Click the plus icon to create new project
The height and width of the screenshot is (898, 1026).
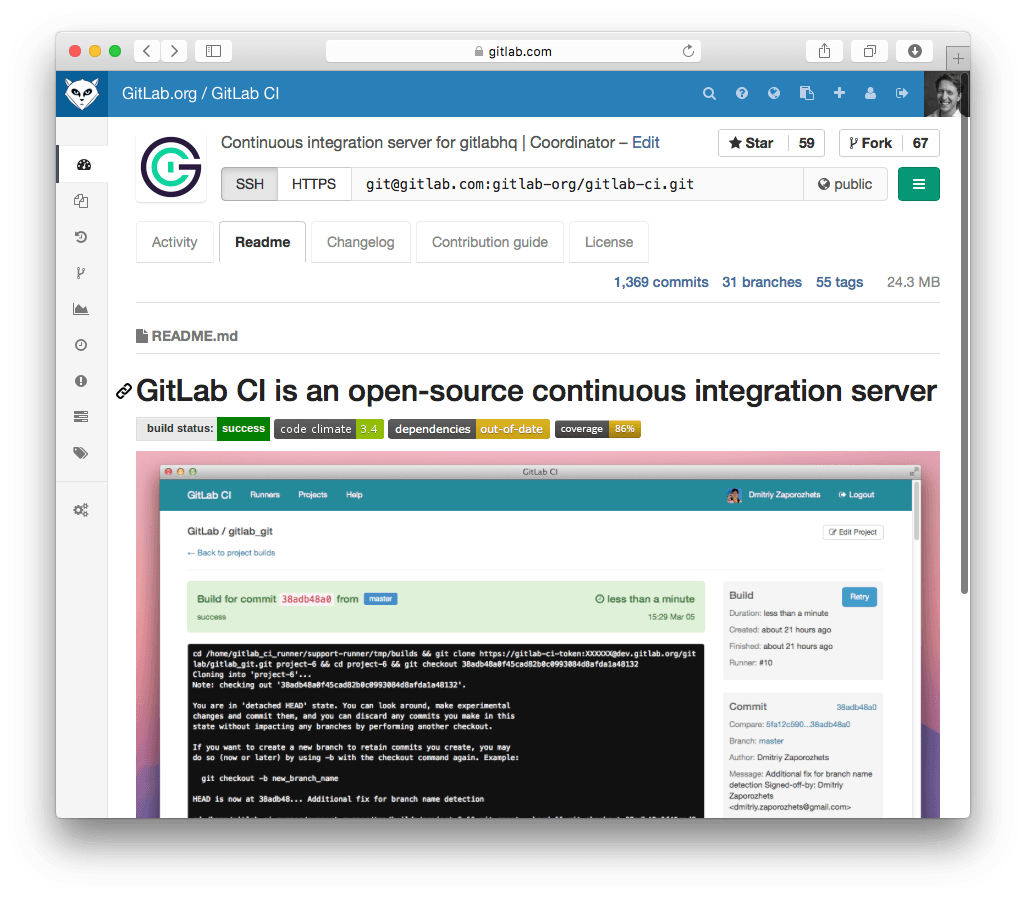pos(839,93)
